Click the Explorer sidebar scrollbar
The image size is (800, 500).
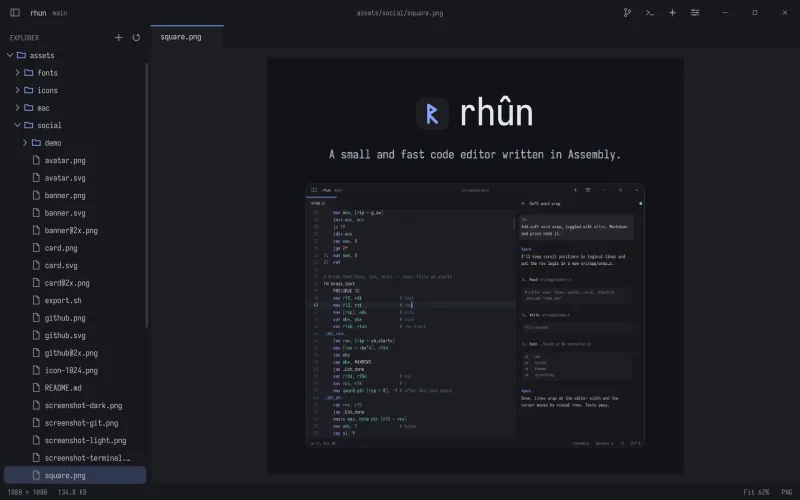(x=147, y=195)
